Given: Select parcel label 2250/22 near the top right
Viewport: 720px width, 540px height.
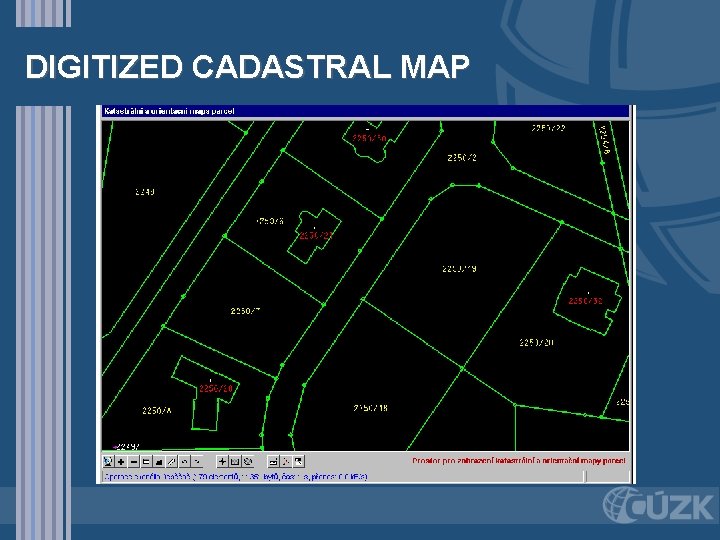Looking at the screenshot, I should click(x=548, y=128).
